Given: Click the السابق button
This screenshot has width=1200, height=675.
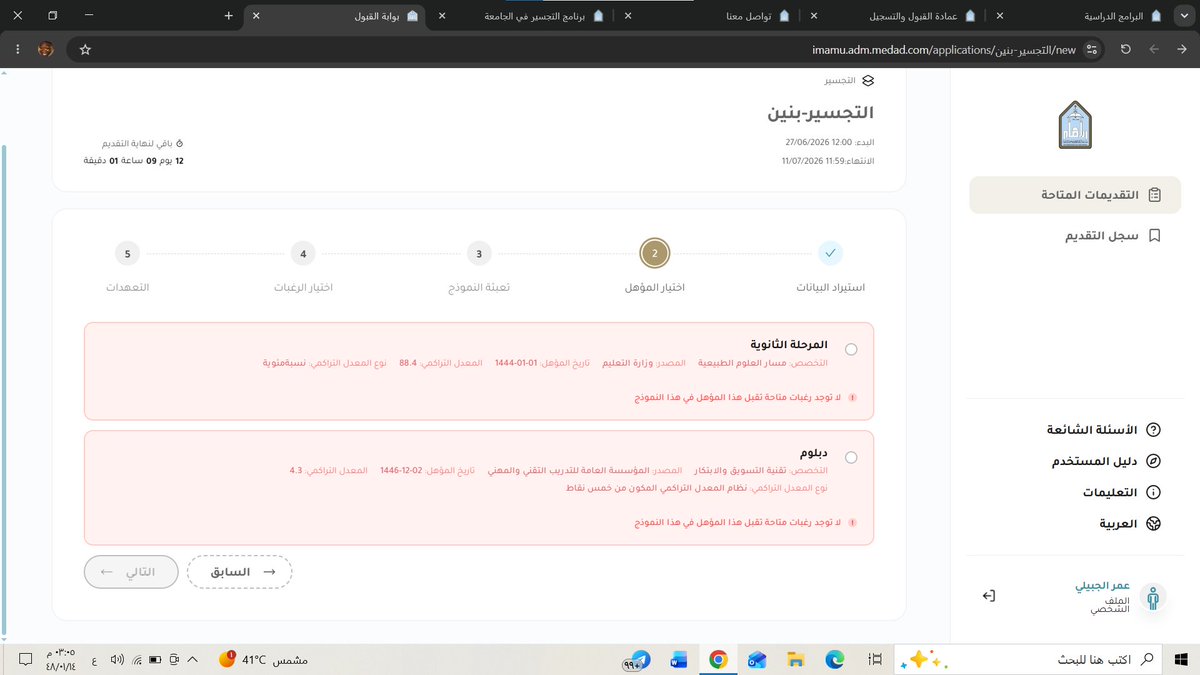Looking at the screenshot, I should 239,572.
